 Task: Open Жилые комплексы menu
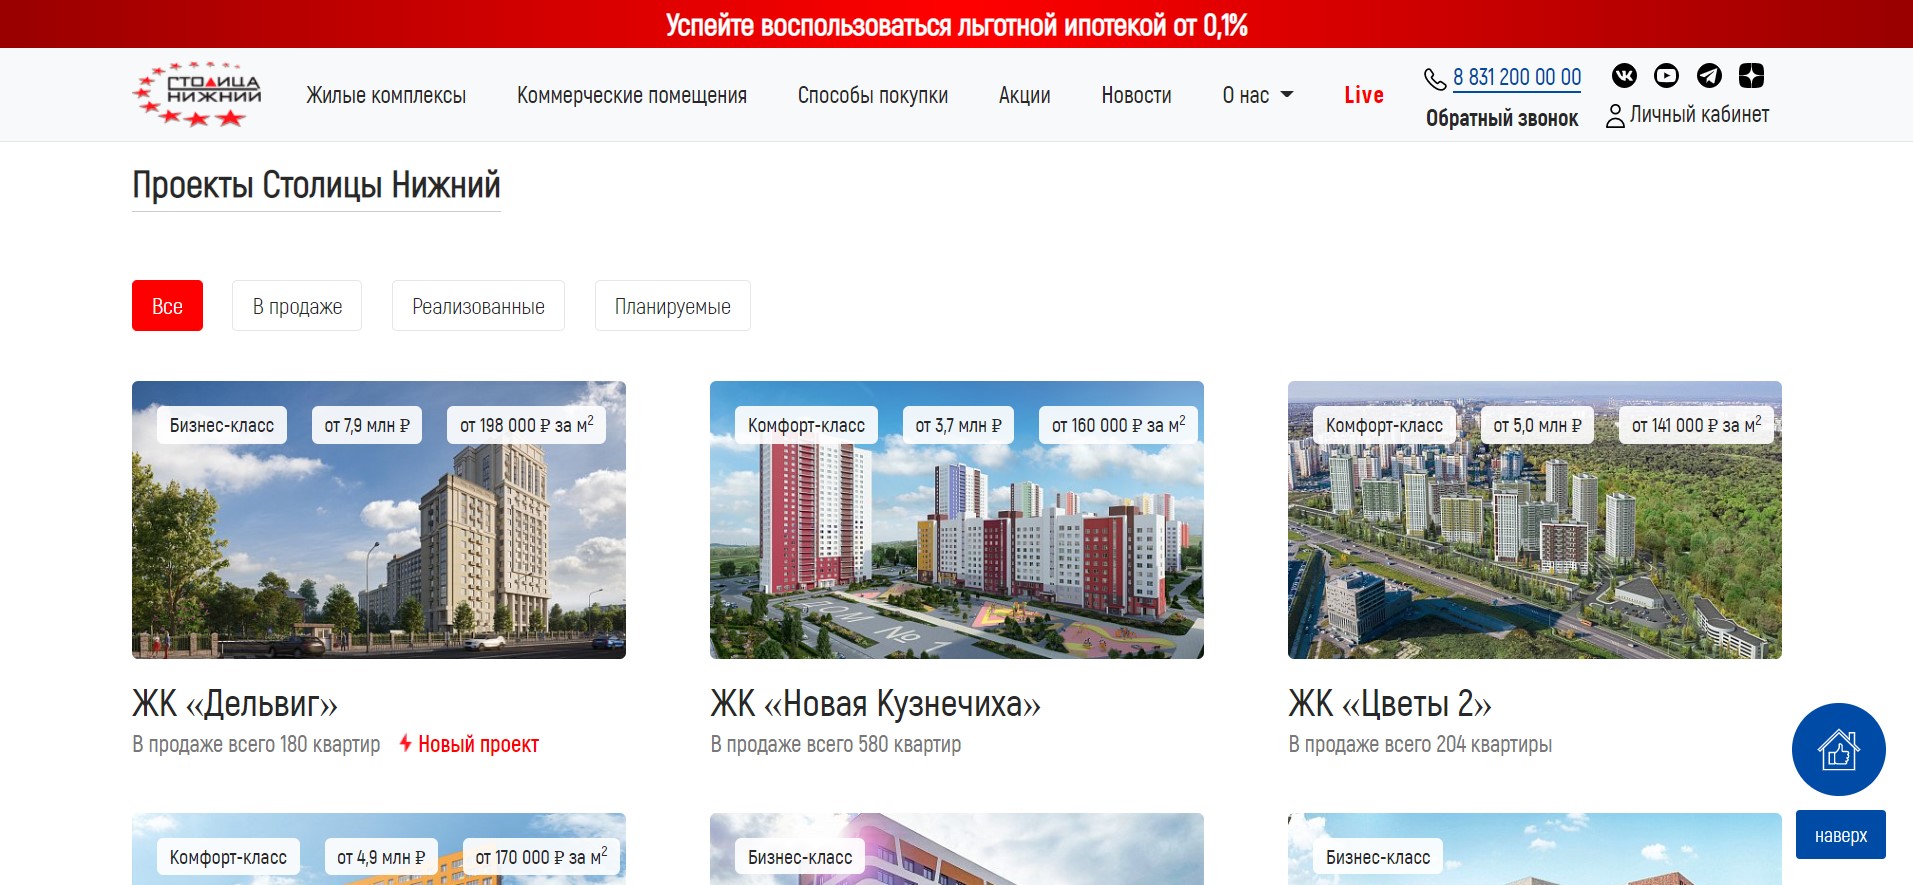pos(386,95)
